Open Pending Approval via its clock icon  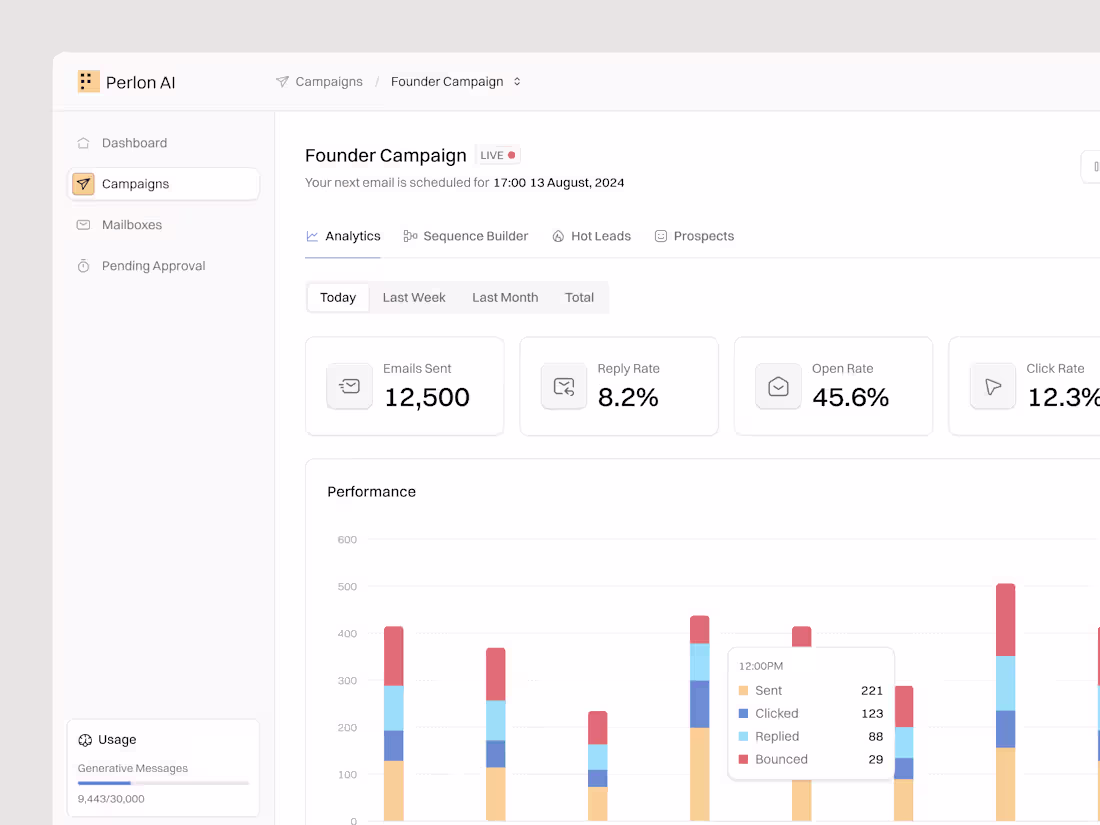pyautogui.click(x=84, y=266)
